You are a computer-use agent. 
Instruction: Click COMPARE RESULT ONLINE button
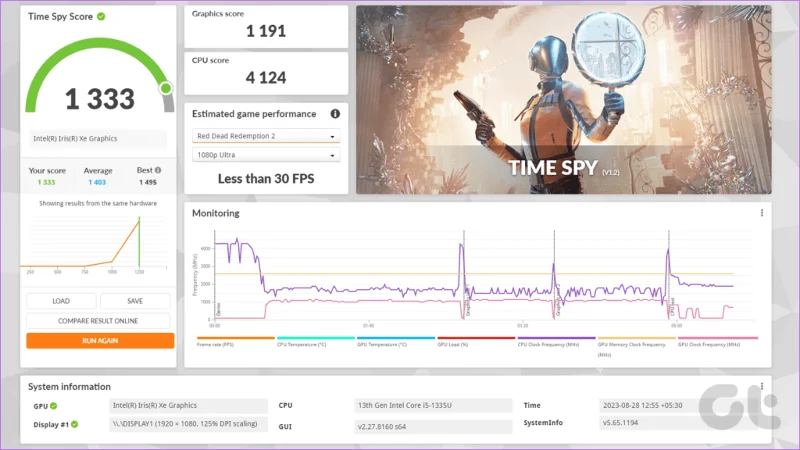click(x=98, y=321)
